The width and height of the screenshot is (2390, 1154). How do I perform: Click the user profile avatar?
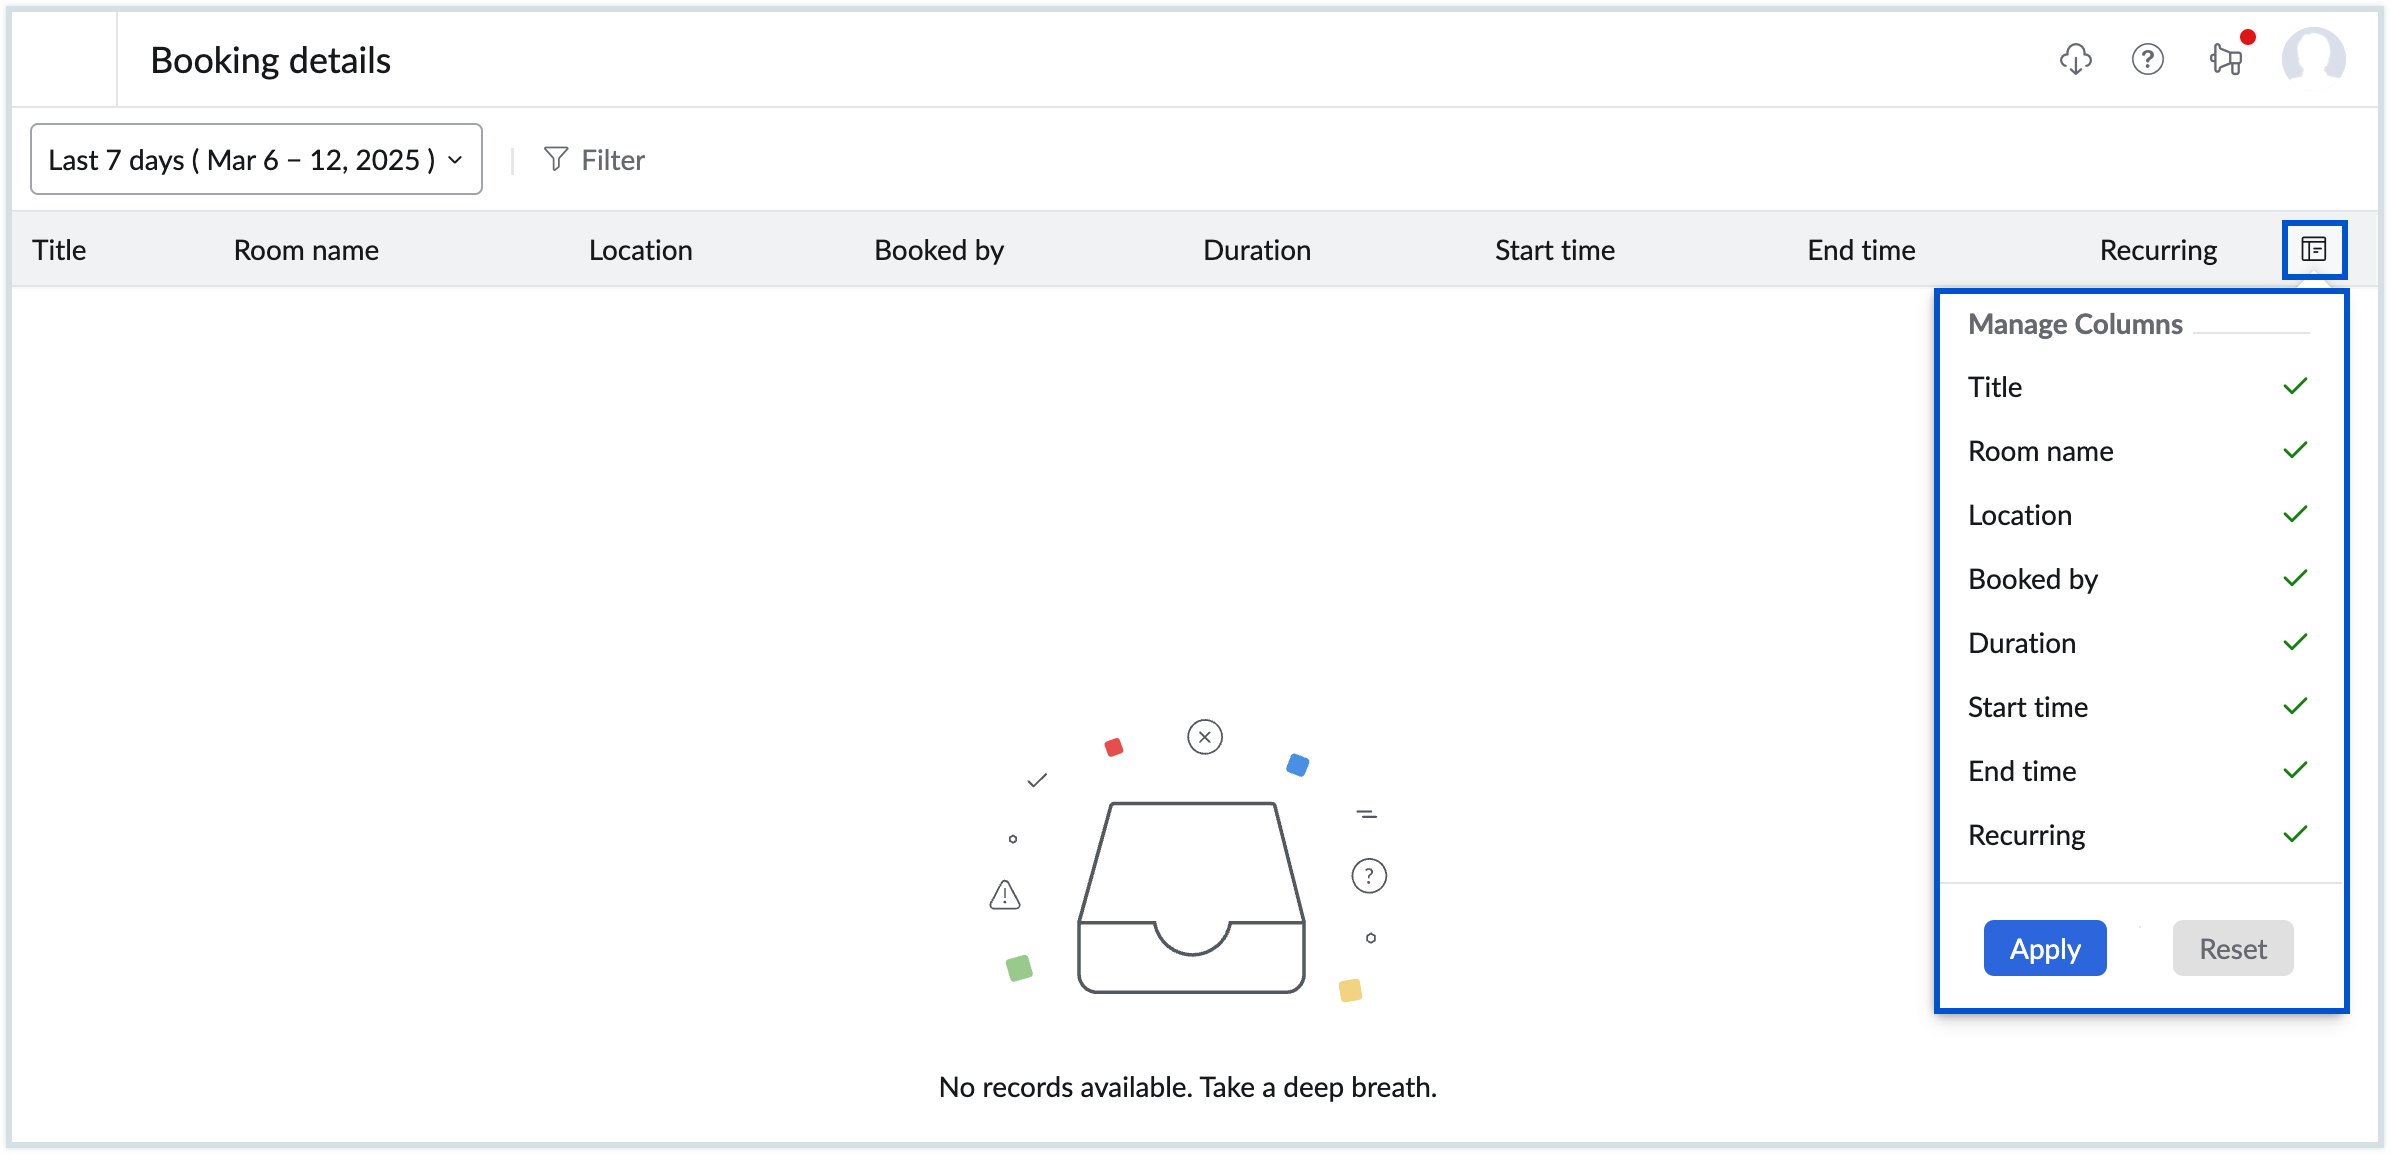coord(2313,59)
